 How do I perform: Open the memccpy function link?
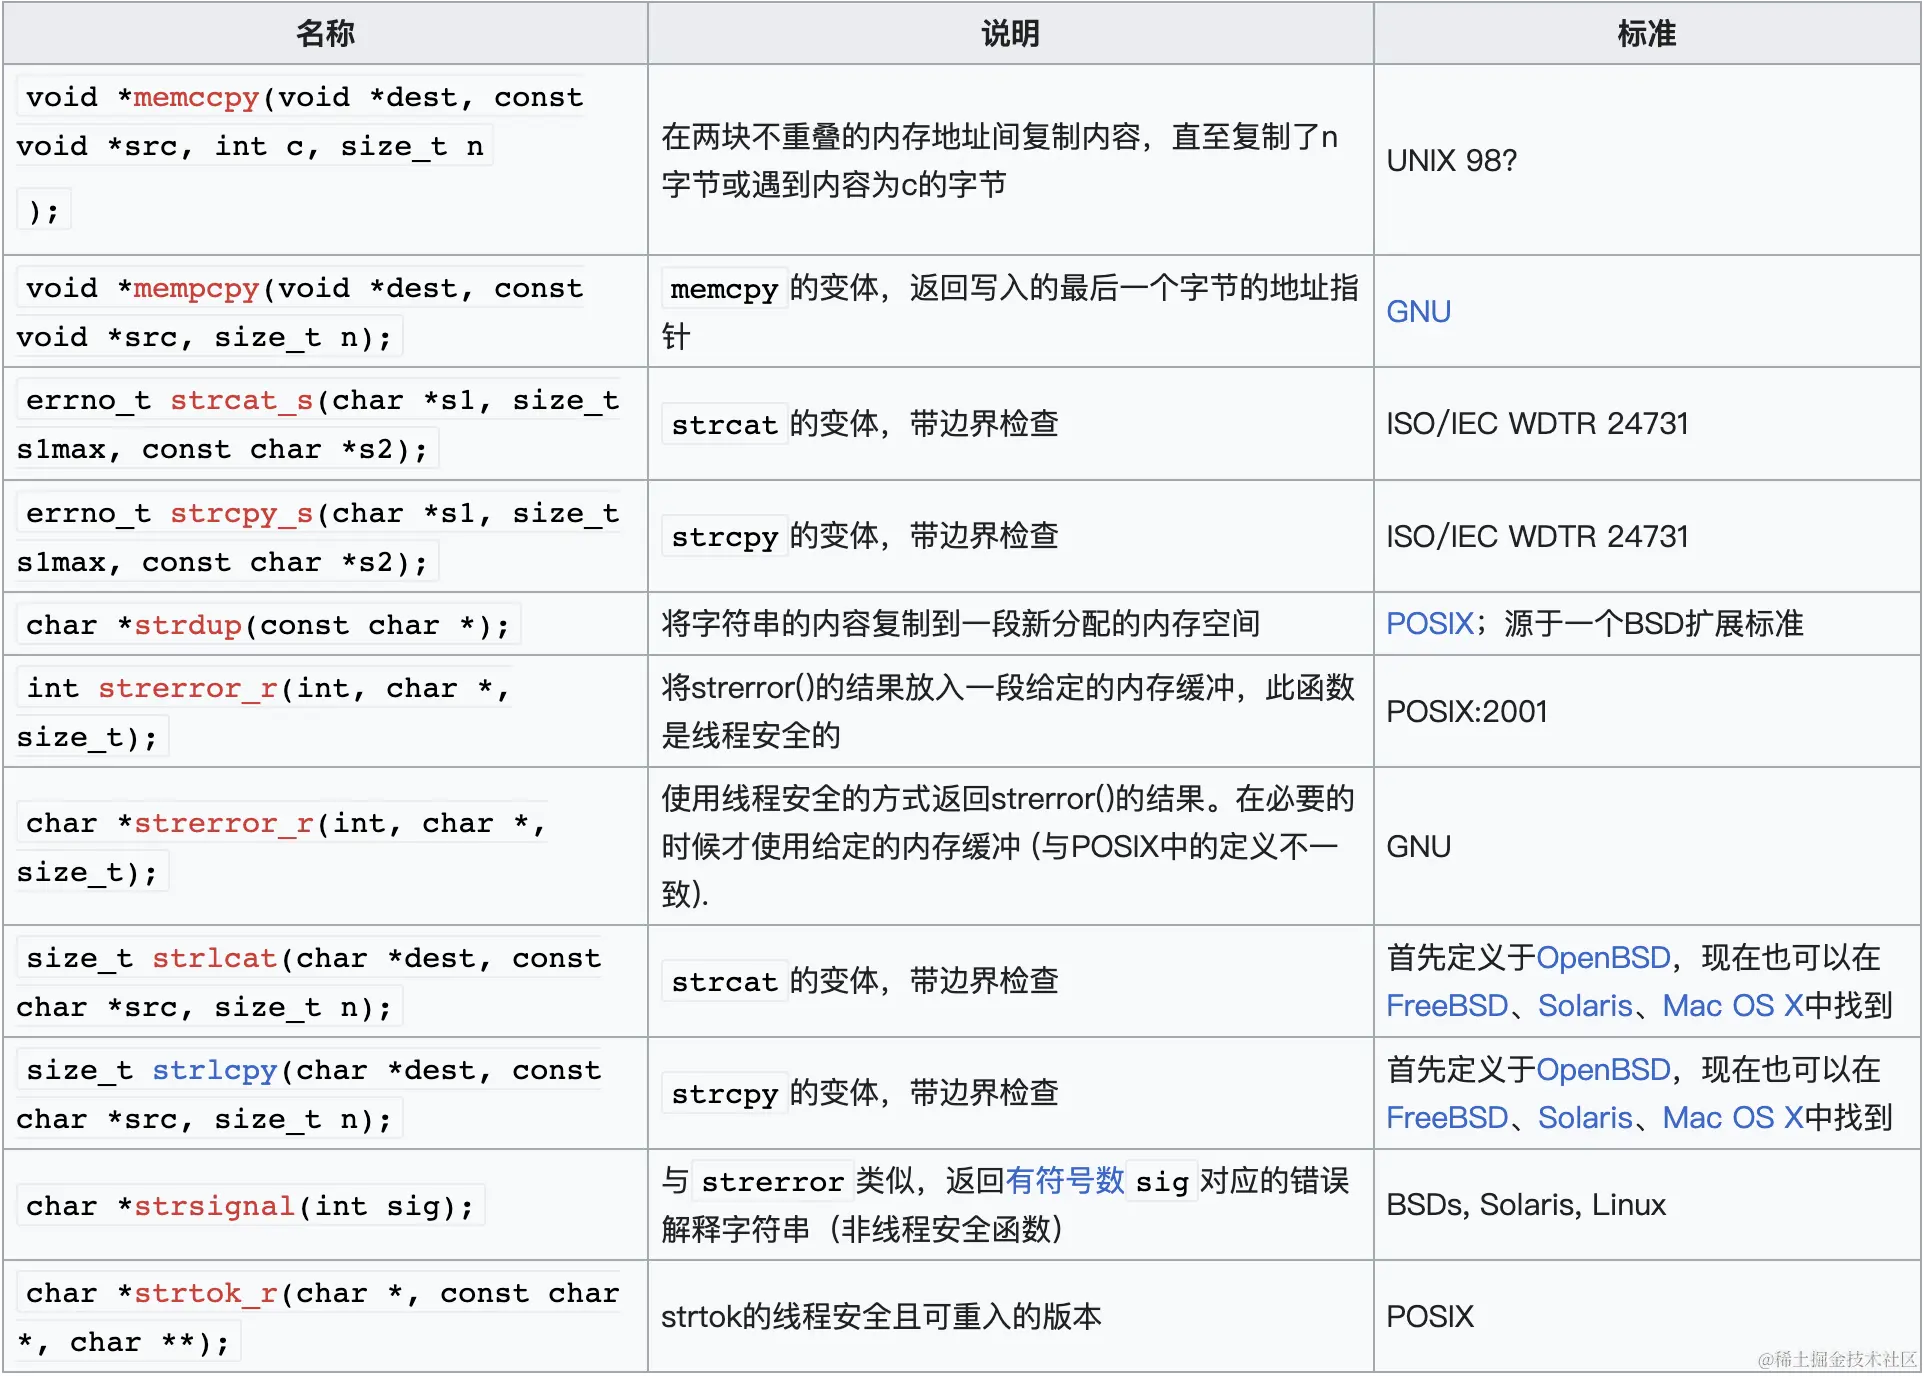click(x=196, y=98)
